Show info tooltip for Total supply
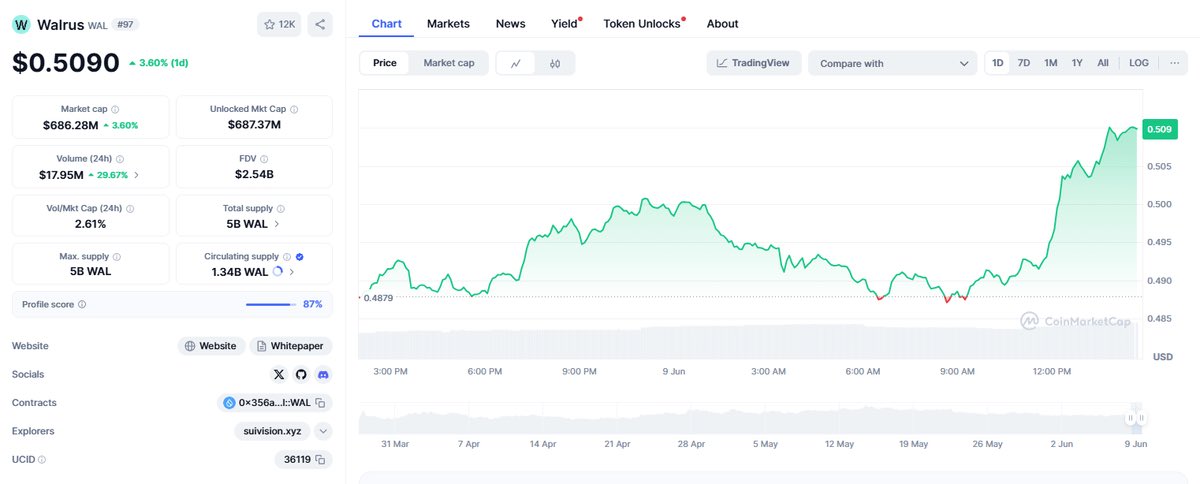The width and height of the screenshot is (1200, 484). point(281,208)
